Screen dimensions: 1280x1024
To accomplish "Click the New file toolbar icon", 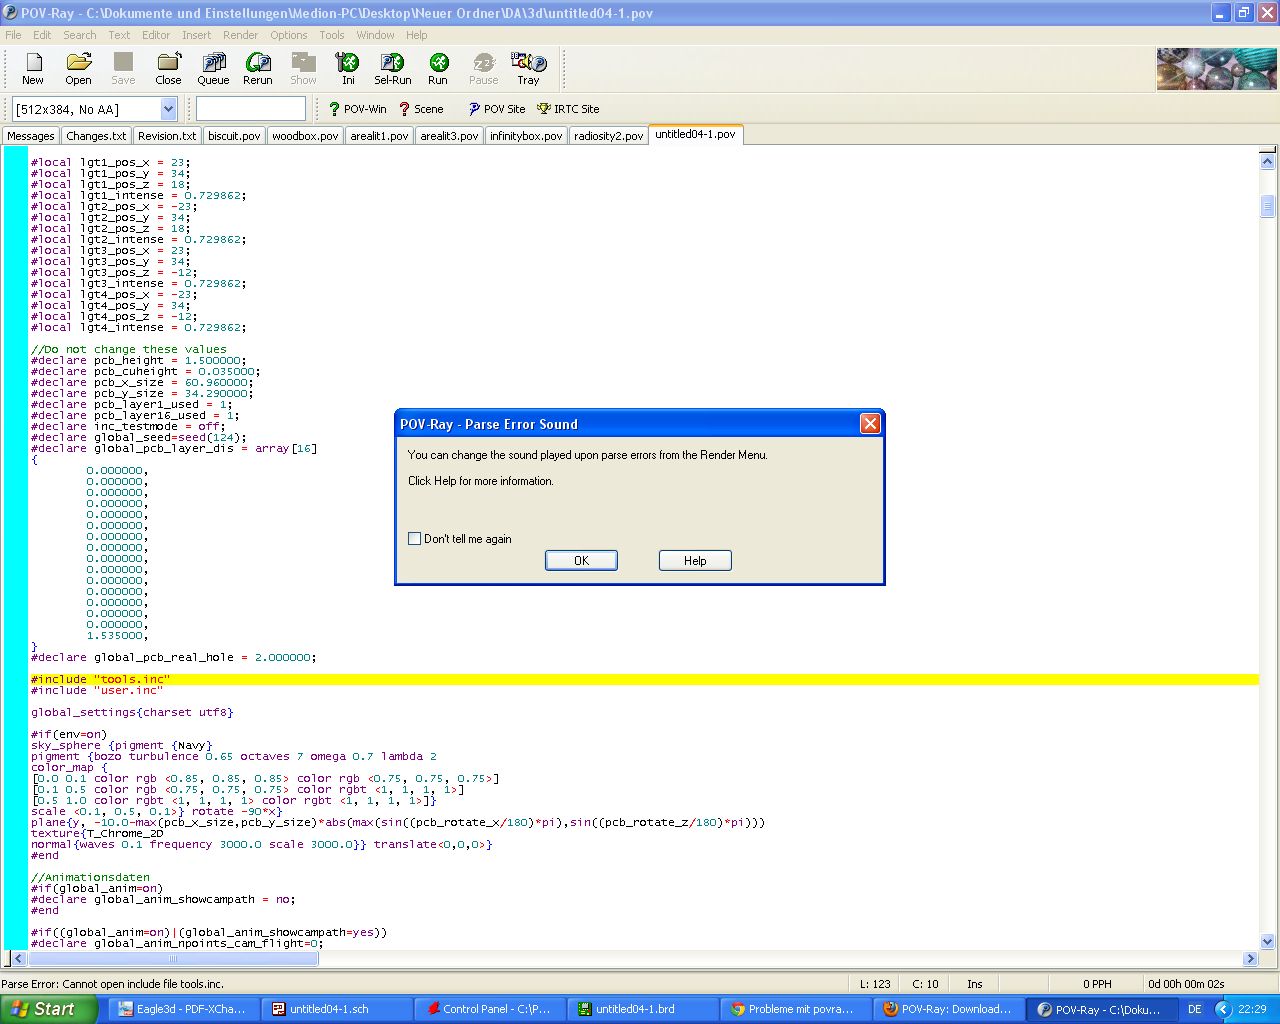I will pos(33,69).
